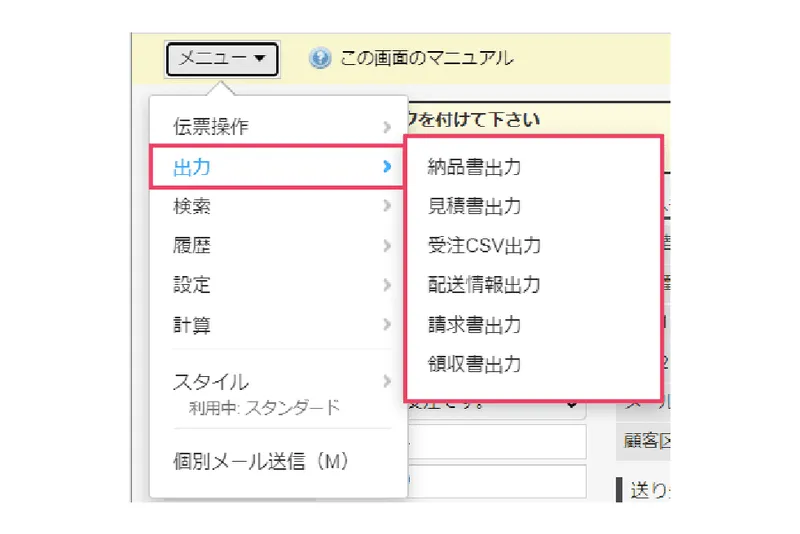
Task: Expand the 設定 submenu arrow
Action: [387, 285]
